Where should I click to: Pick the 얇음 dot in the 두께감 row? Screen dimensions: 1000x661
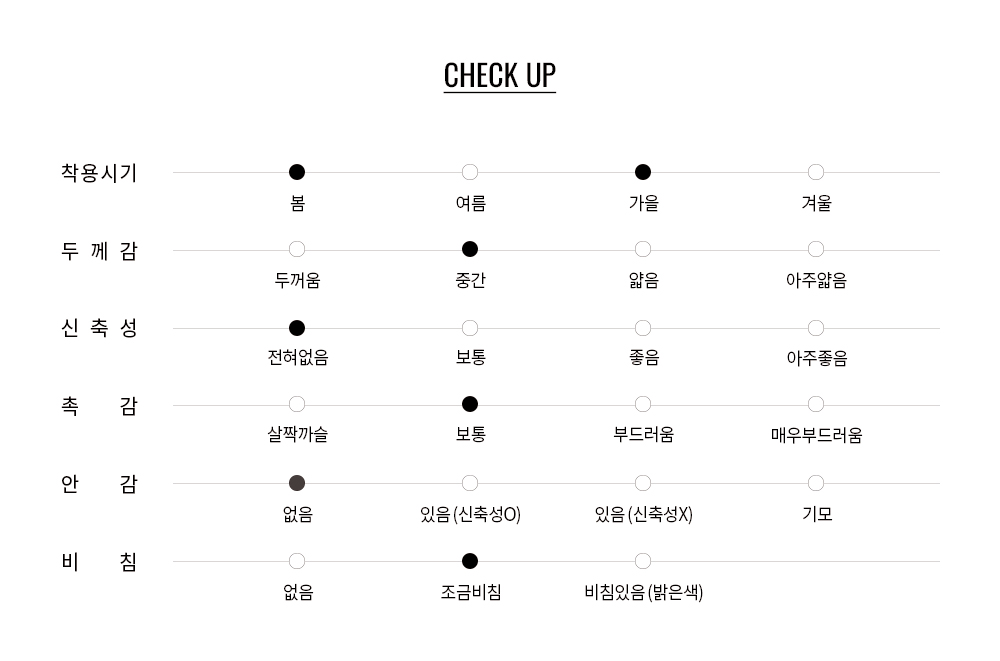click(x=643, y=249)
